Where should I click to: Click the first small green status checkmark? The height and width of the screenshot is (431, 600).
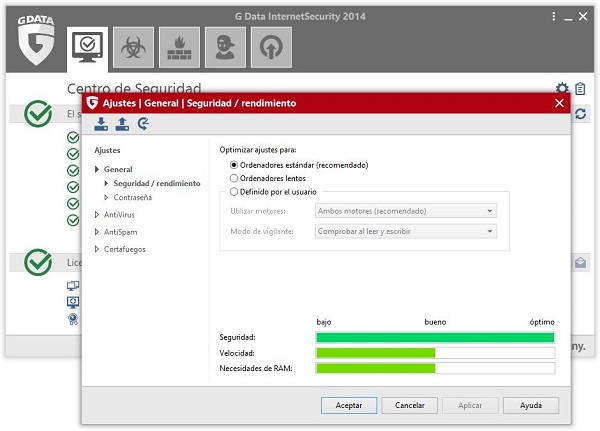(x=73, y=137)
